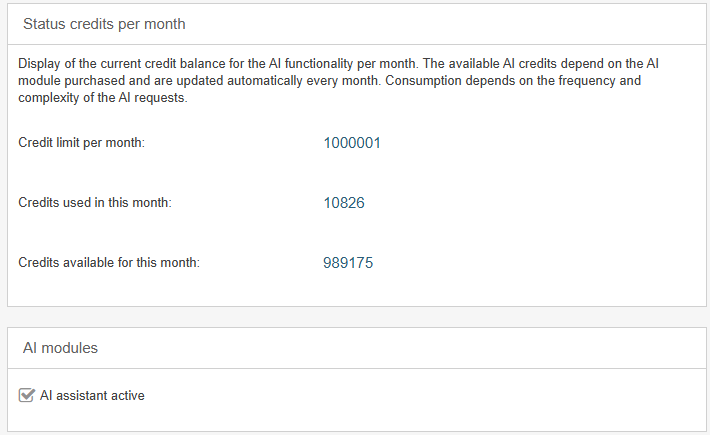Select the "Status credits per month" panel header
The width and height of the screenshot is (710, 435).
[x=104, y=23]
